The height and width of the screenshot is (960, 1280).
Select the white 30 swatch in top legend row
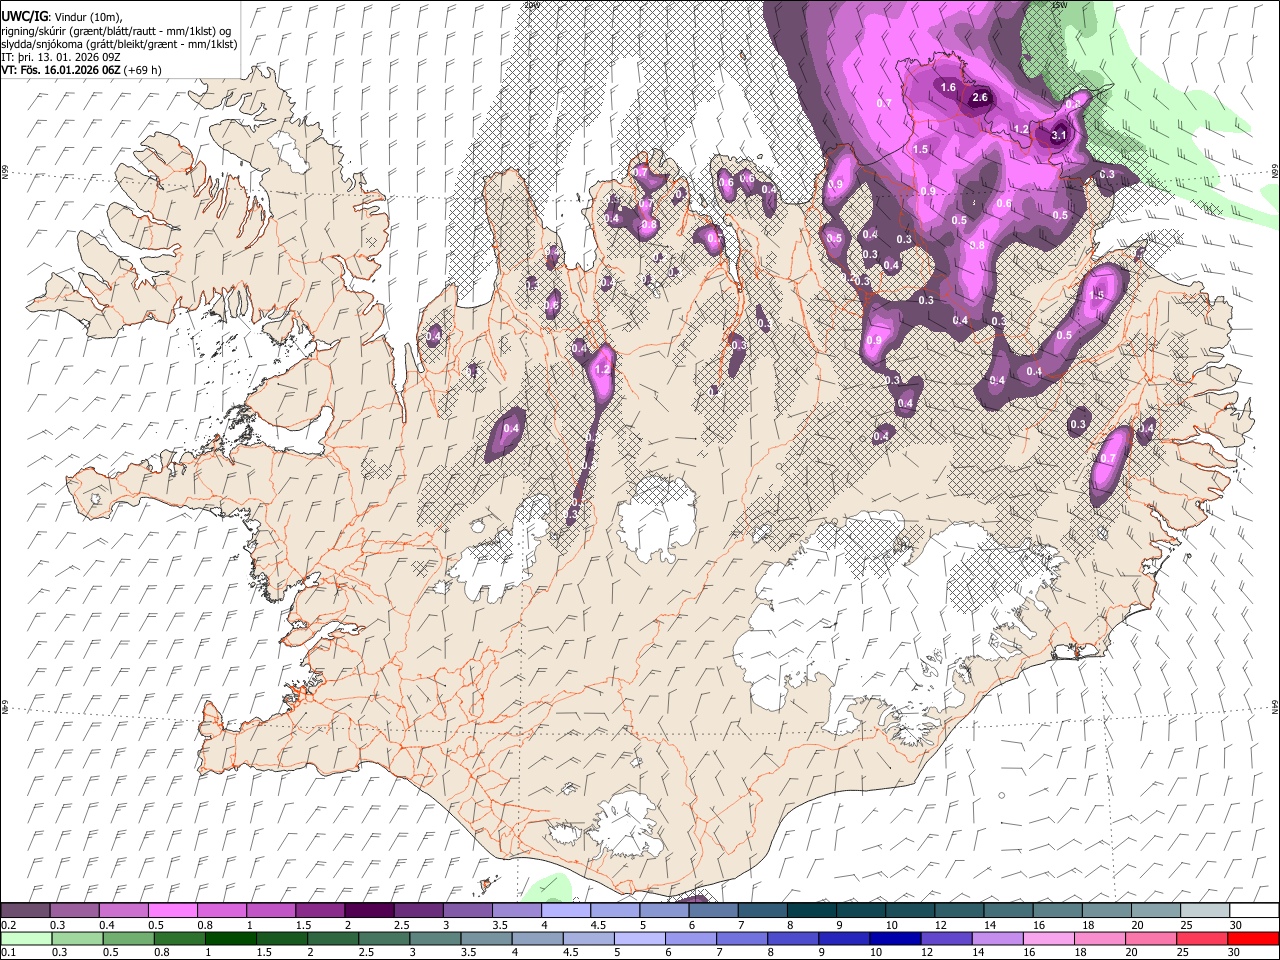coord(1252,910)
